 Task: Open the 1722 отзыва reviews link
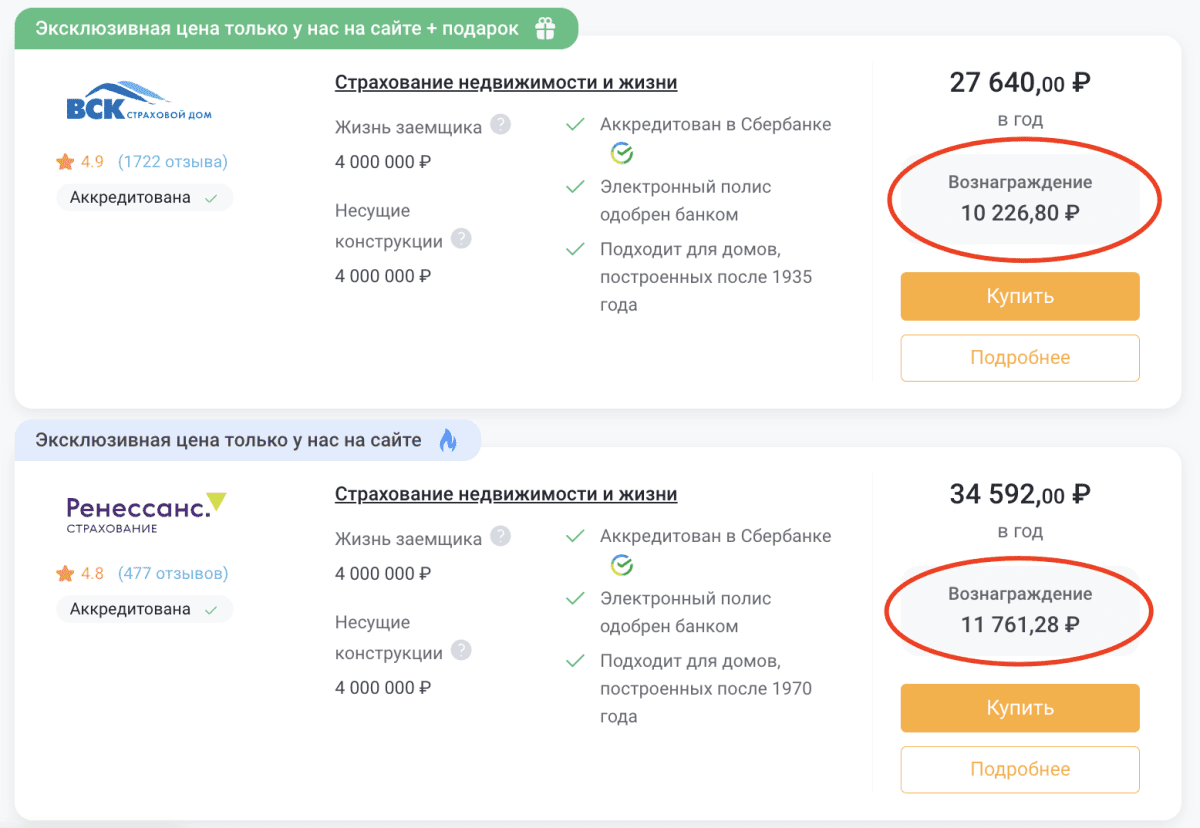click(173, 161)
